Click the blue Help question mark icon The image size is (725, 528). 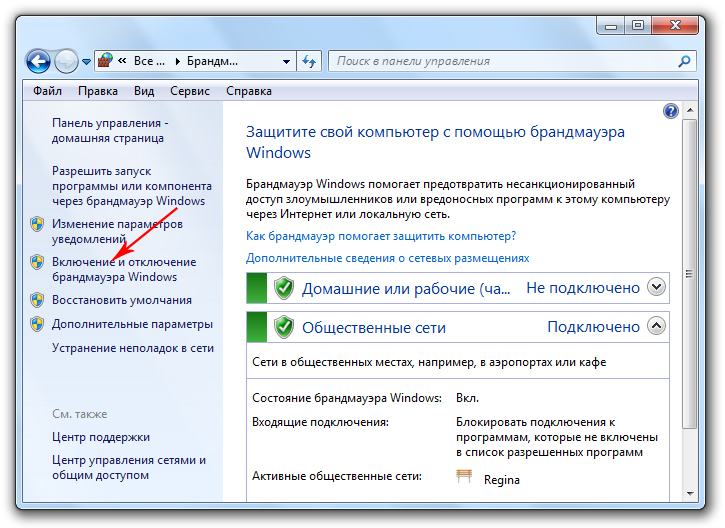click(670, 111)
